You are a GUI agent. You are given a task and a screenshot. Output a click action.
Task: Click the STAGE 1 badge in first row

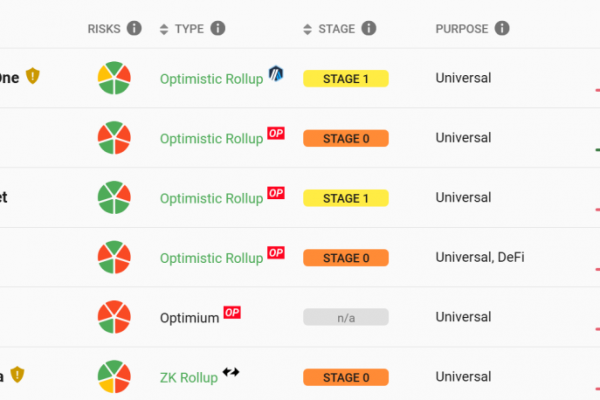coord(346,78)
